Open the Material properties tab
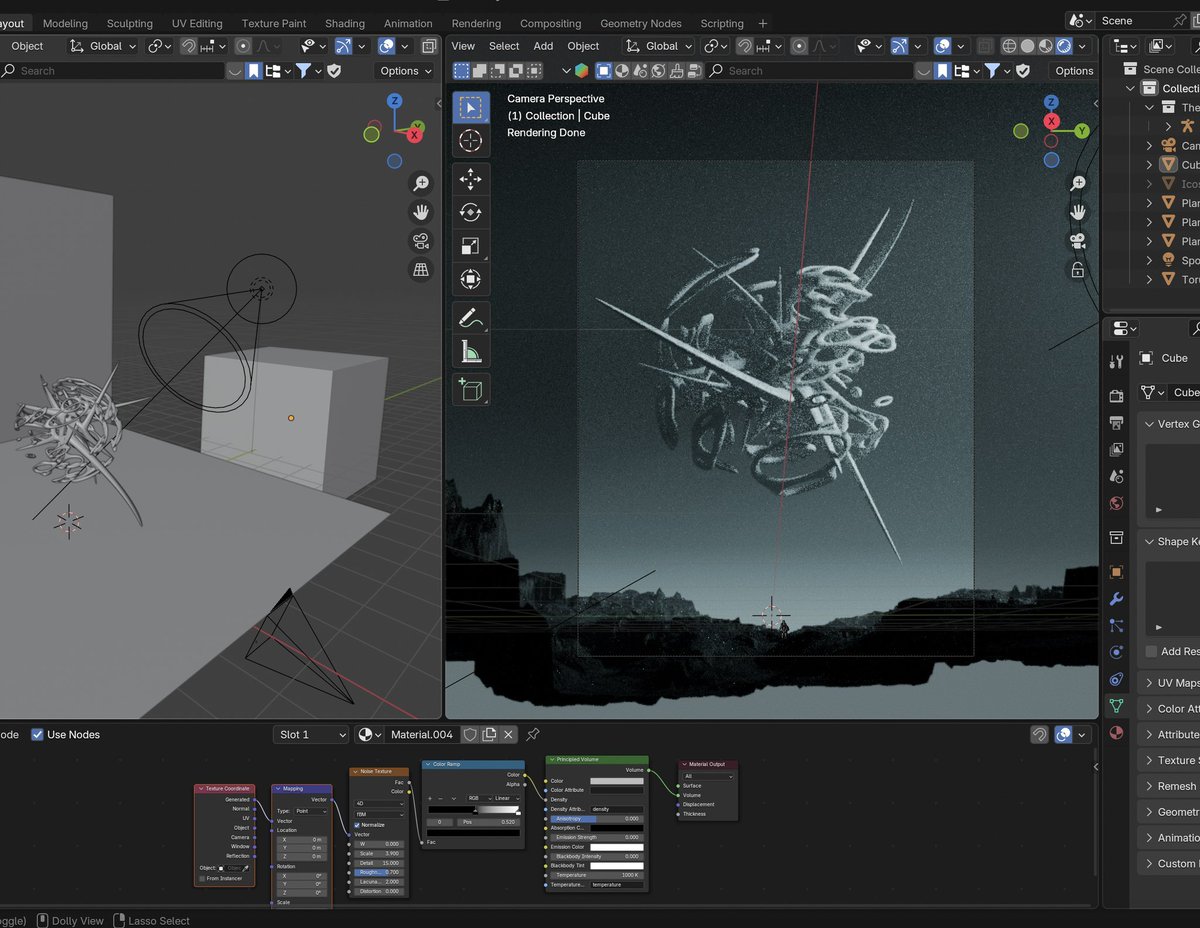1200x928 pixels. coord(1117,733)
